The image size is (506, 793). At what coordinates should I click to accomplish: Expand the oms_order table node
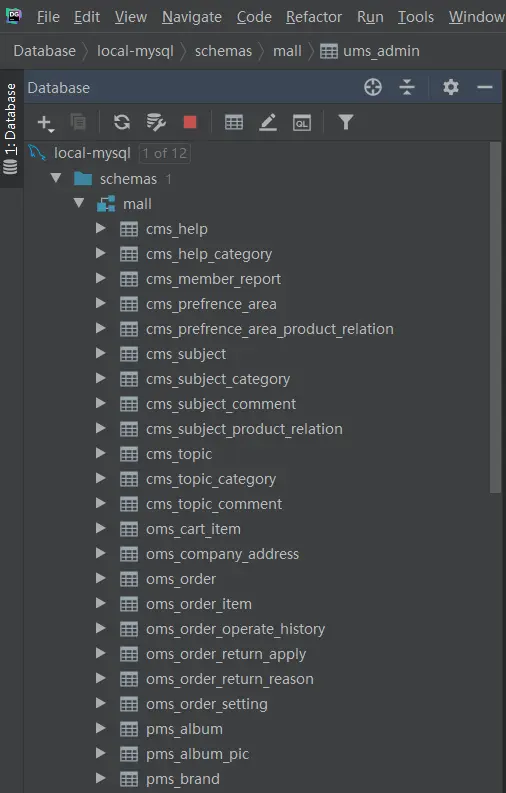[x=101, y=578]
